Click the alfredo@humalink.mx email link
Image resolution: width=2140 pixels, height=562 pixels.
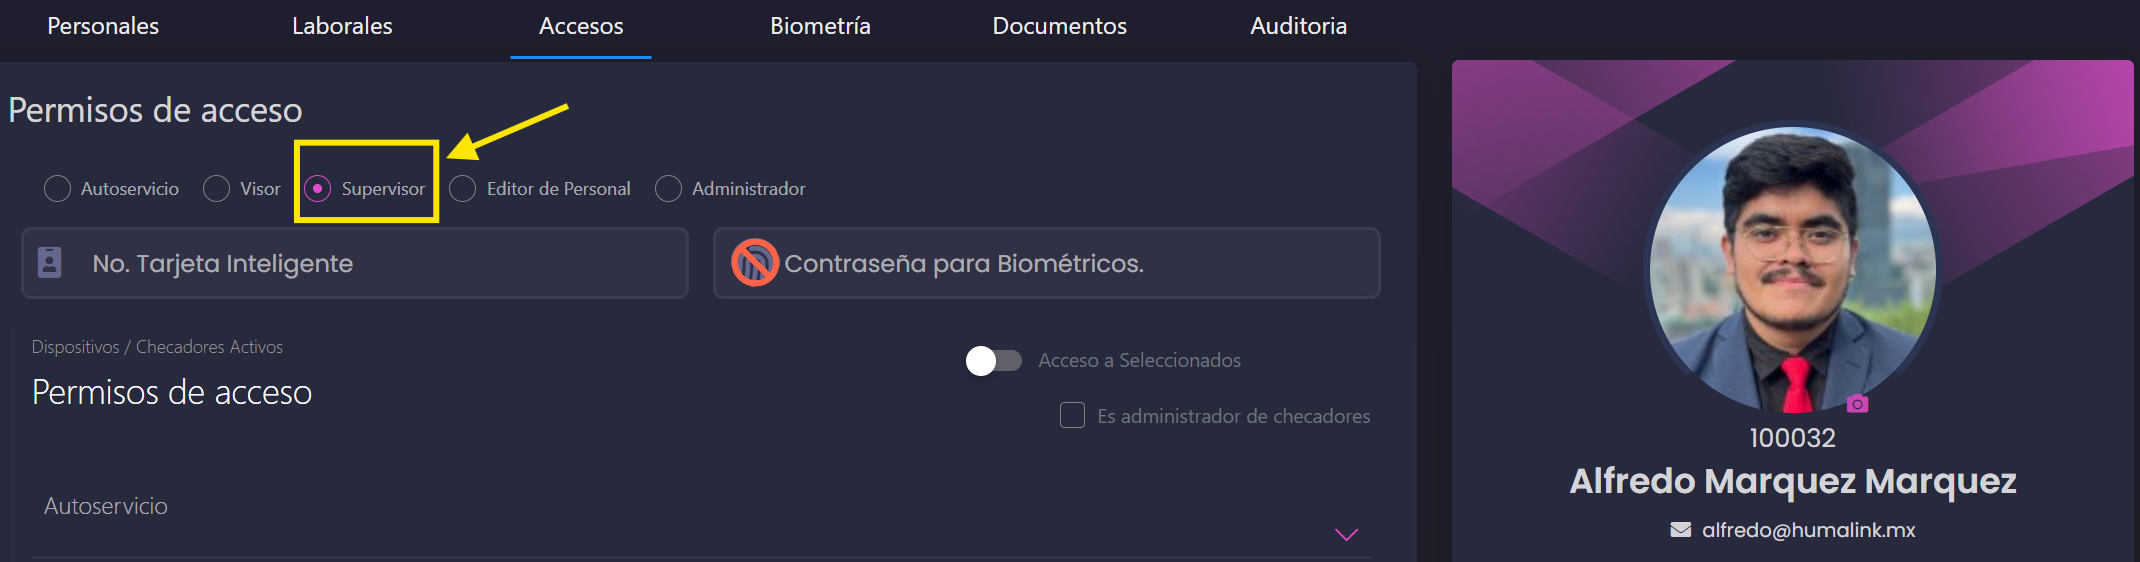click(x=1808, y=530)
